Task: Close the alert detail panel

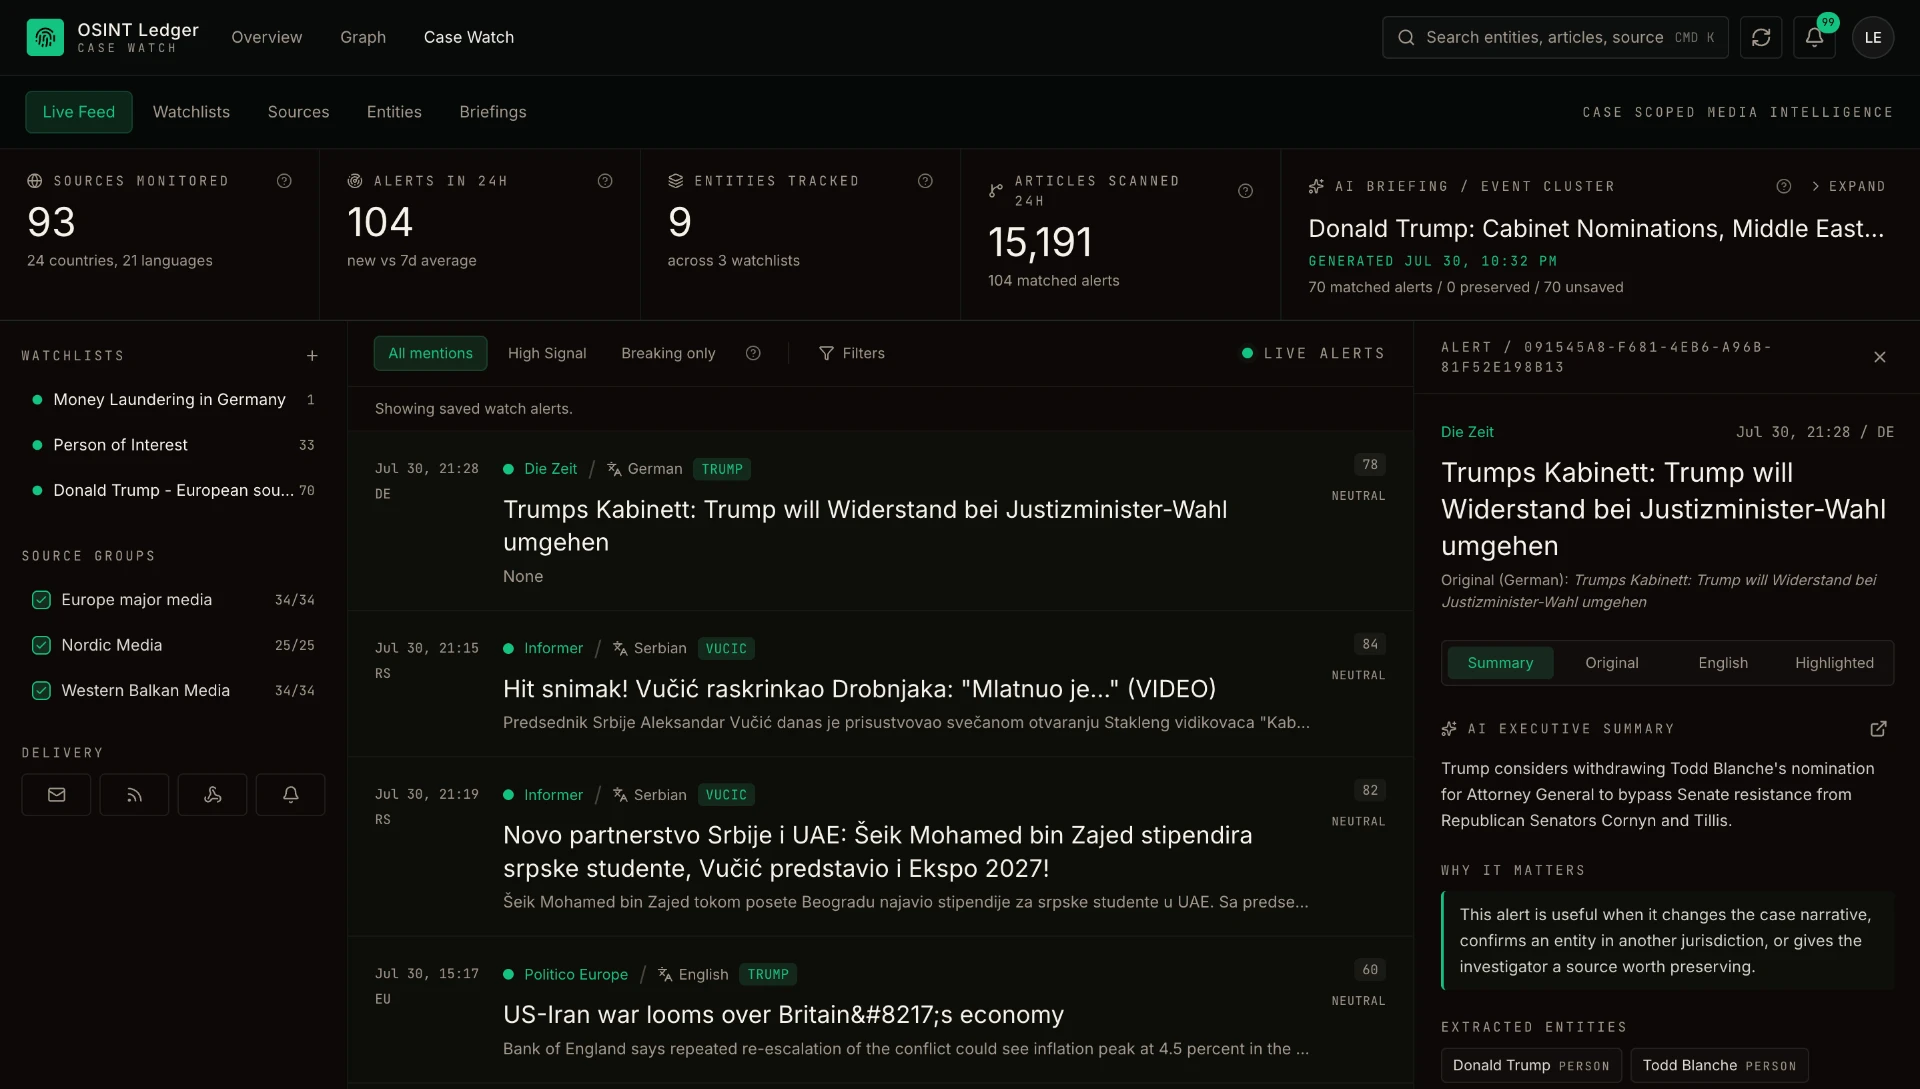Action: point(1879,357)
